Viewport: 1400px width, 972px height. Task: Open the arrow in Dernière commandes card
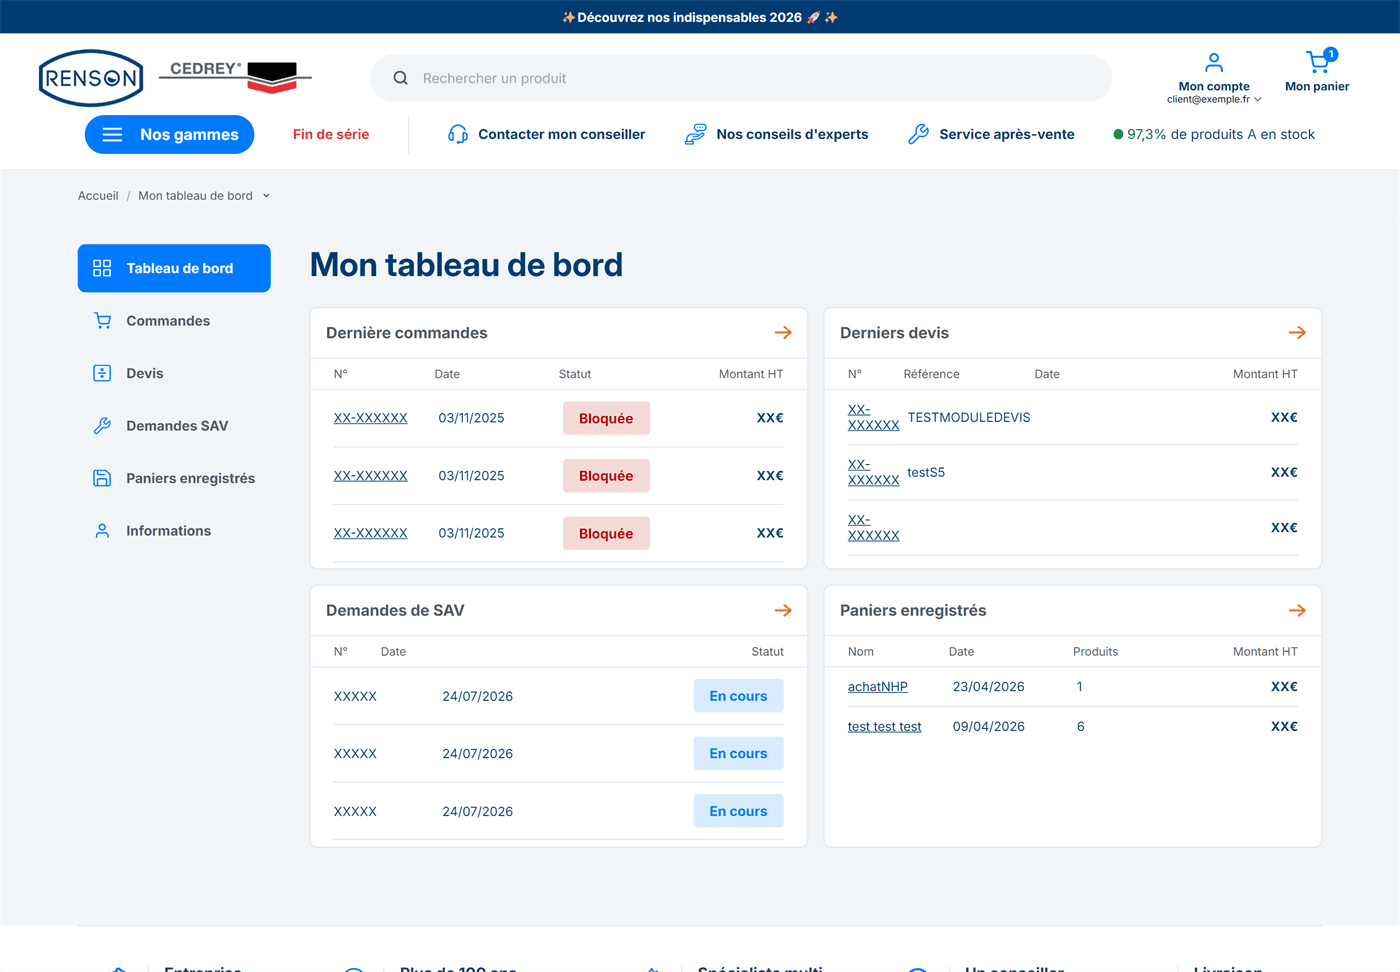click(783, 333)
